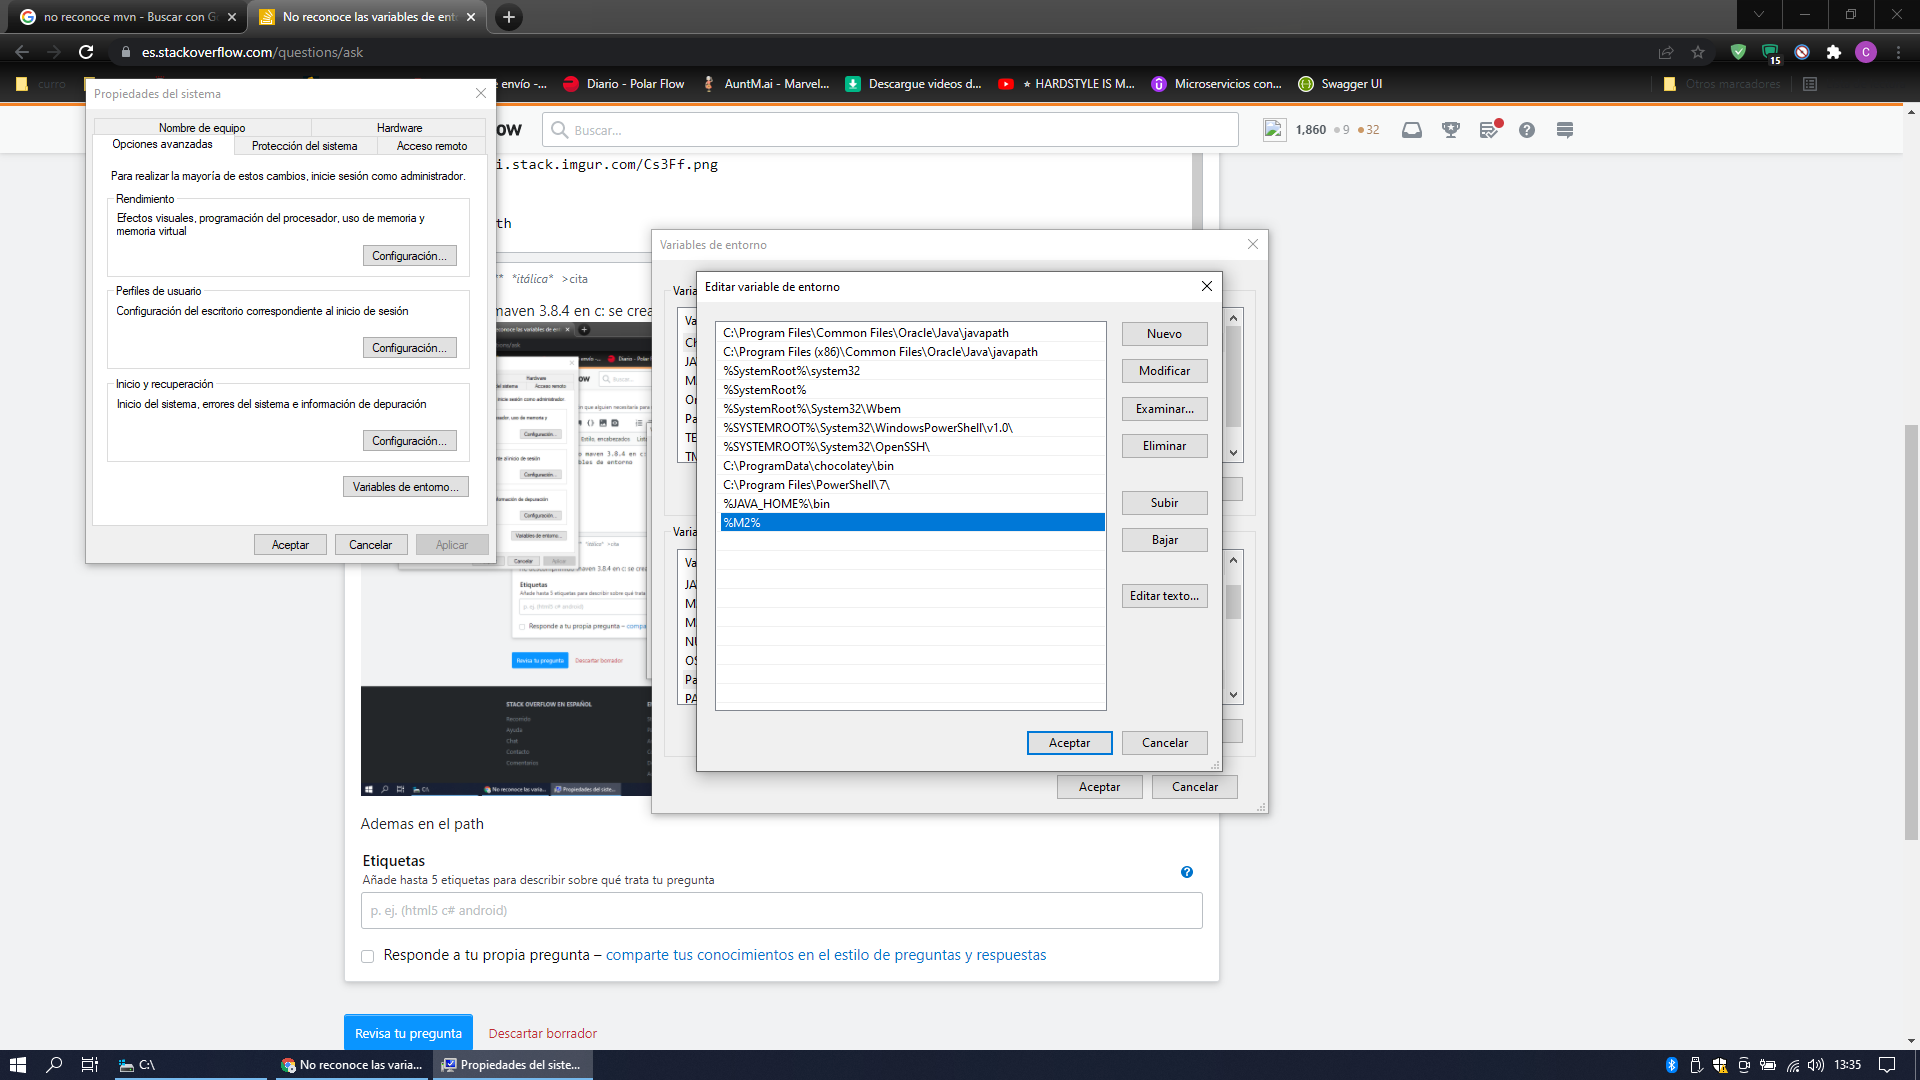Click Subir to move path entry up

point(1164,502)
